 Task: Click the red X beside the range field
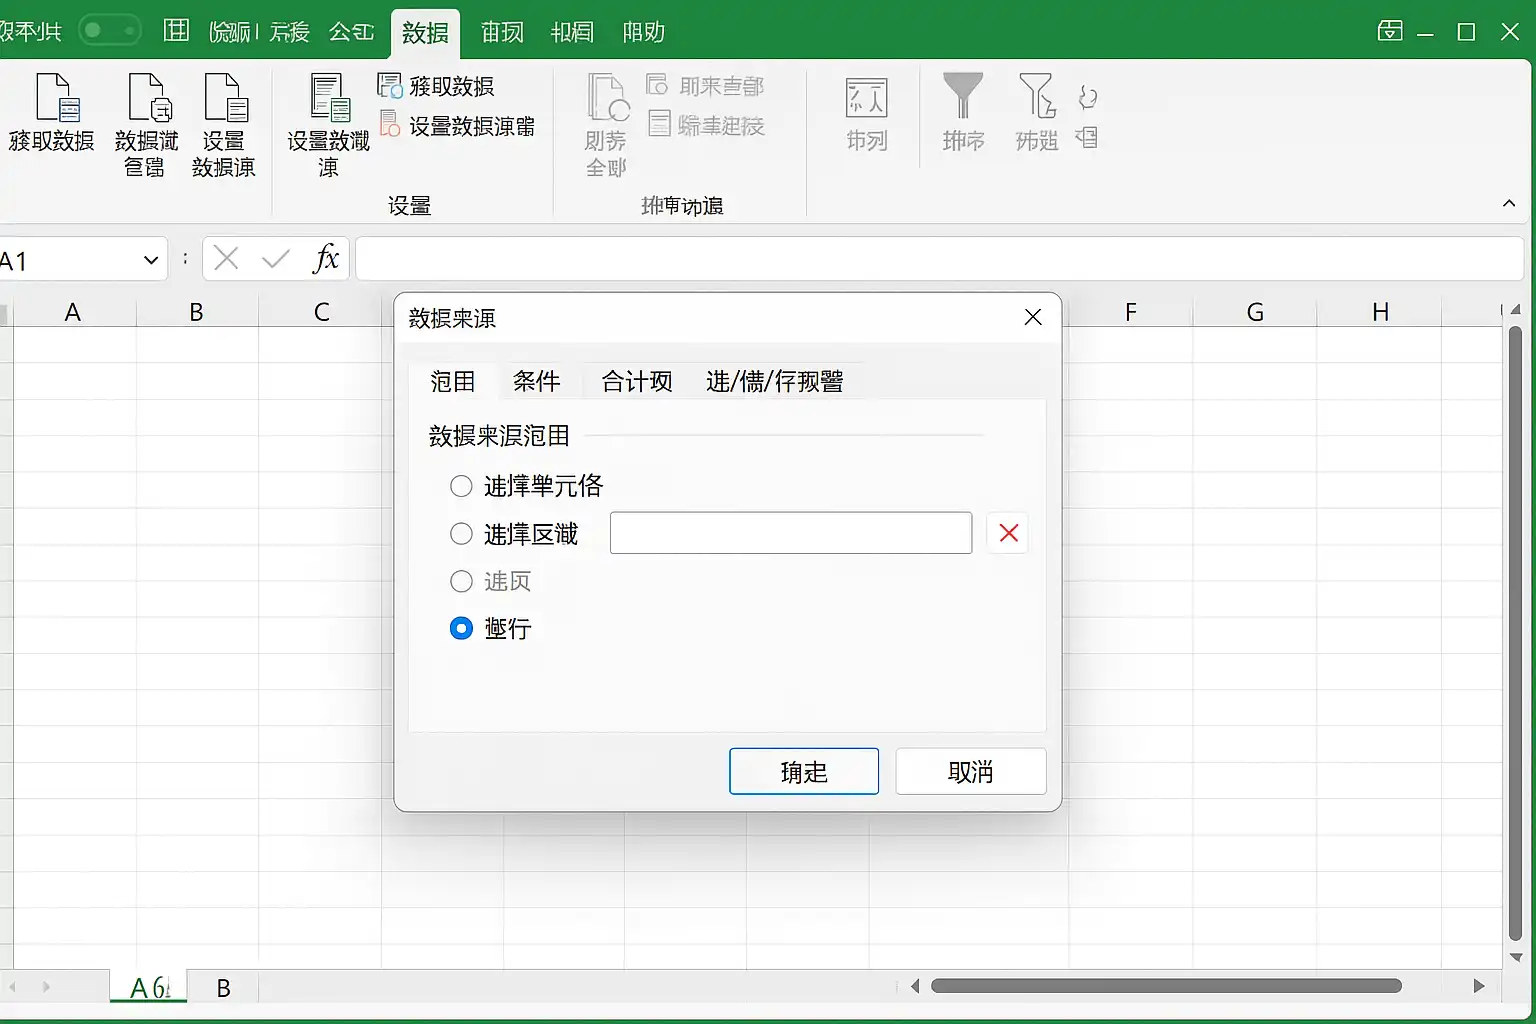pos(1008,533)
